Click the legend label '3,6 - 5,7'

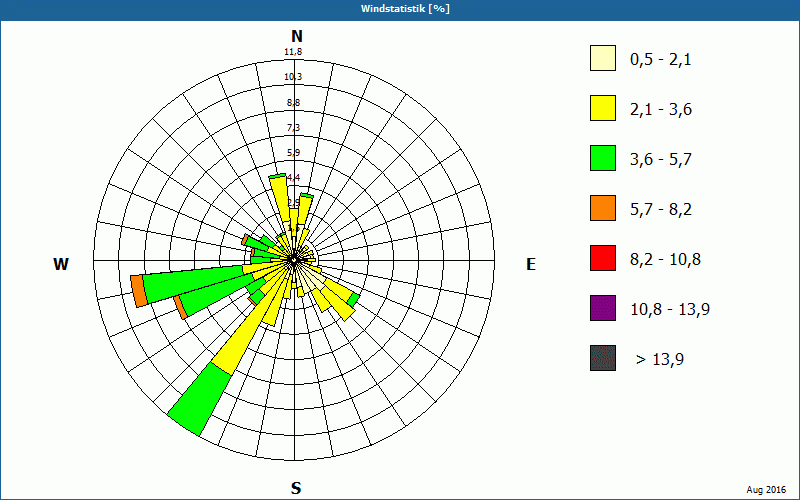661,160
